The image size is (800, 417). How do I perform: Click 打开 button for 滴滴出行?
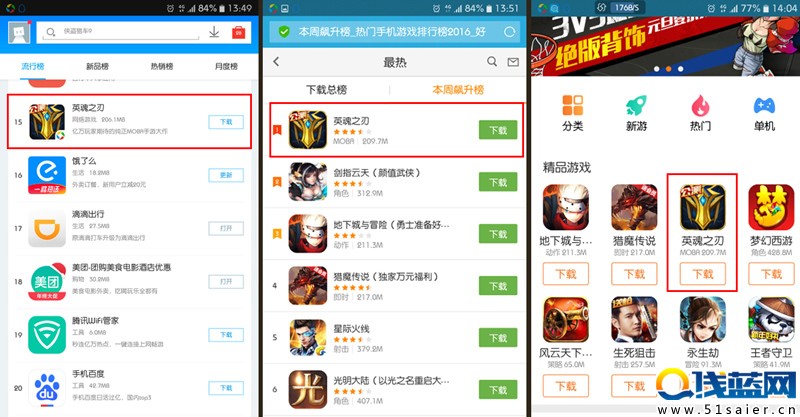tap(226, 228)
